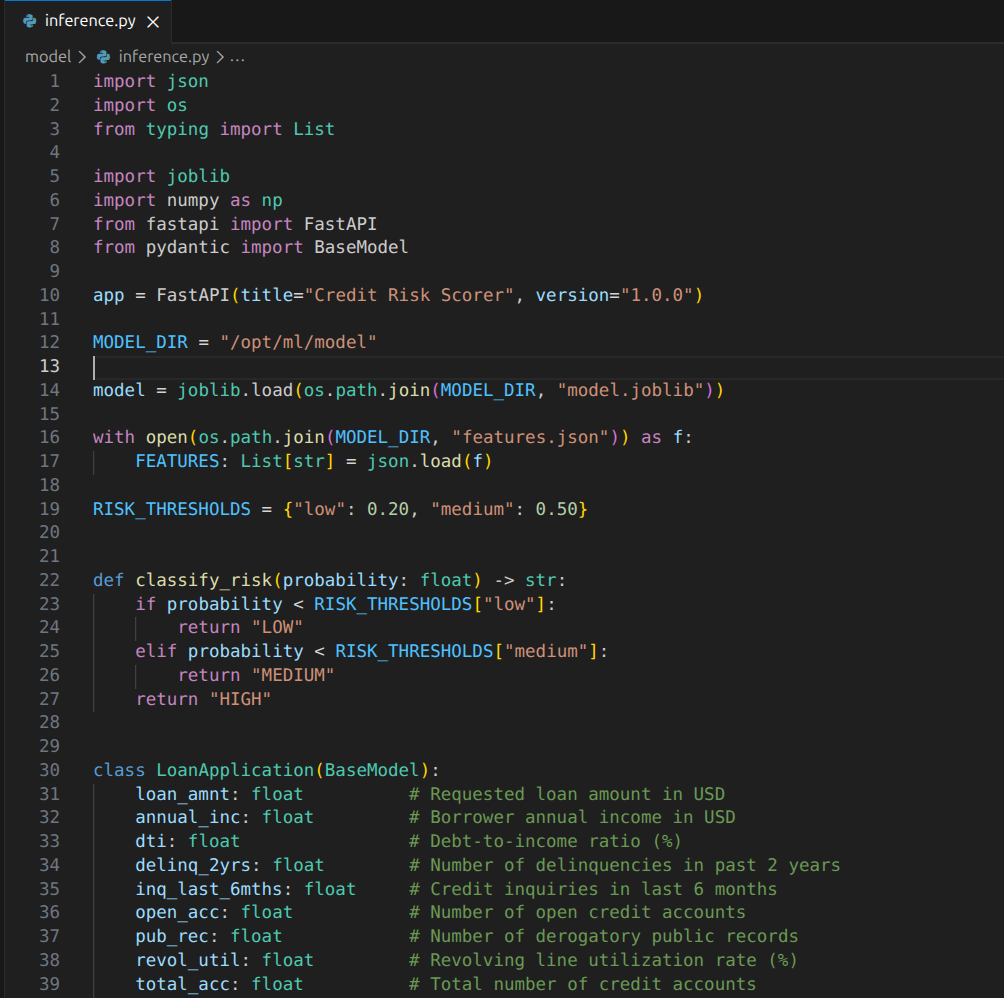This screenshot has height=998, width=1004.
Task: Click the 'pub_rec' field name
Action: point(172,936)
